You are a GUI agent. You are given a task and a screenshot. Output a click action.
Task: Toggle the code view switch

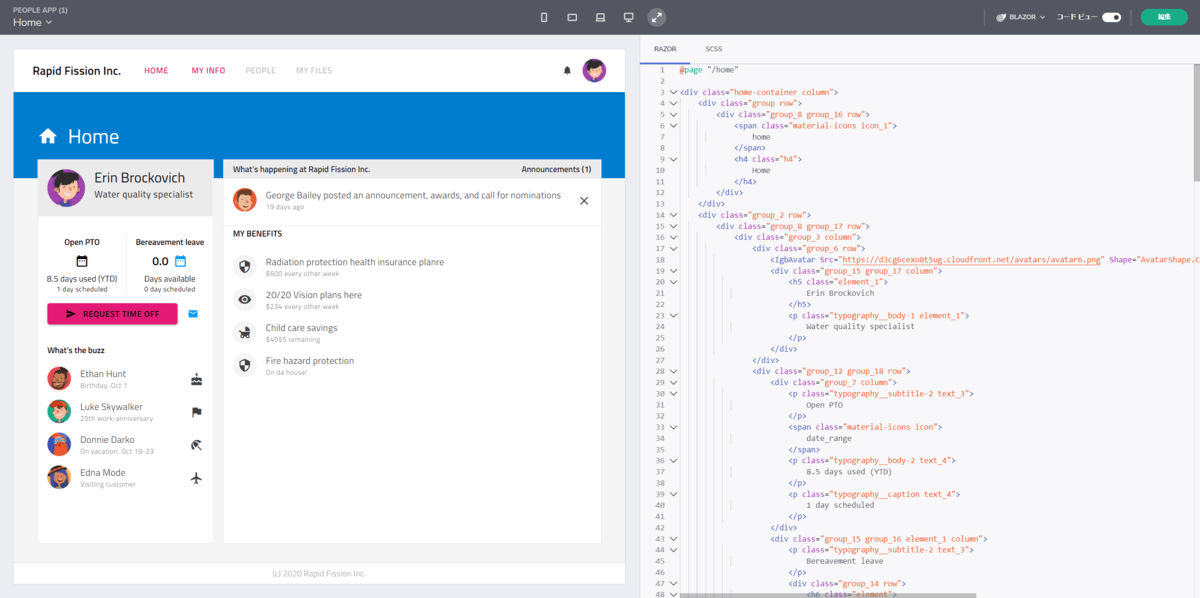(x=1111, y=17)
